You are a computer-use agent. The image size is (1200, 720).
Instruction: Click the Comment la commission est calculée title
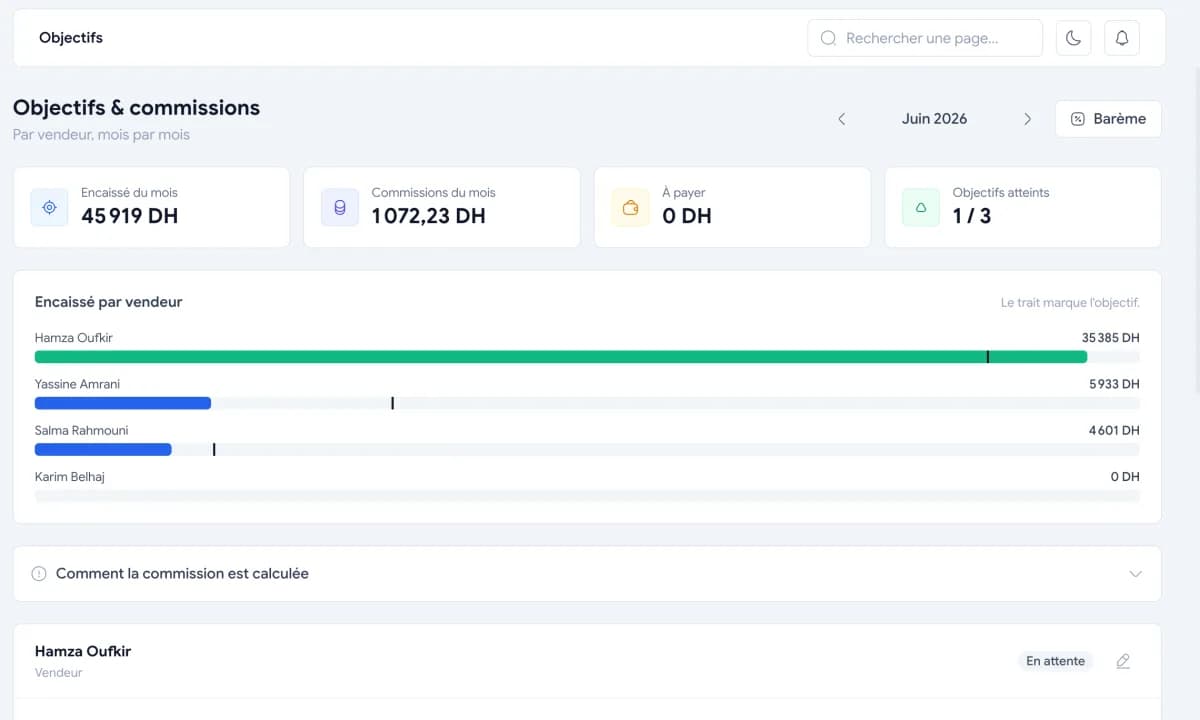(x=182, y=574)
